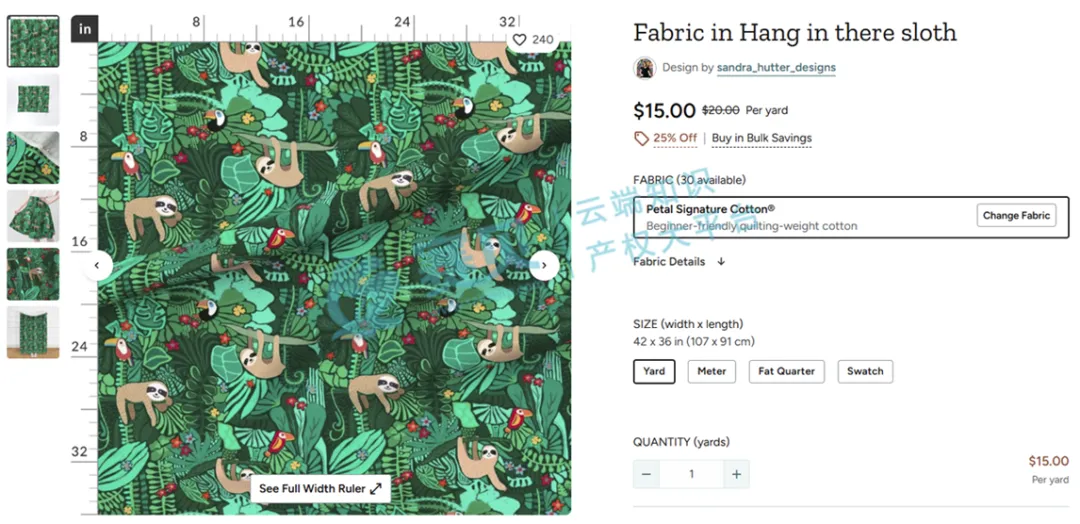Screen dimensions: 1080x524
Task: Open the Change Fabric selector
Action: (1016, 215)
